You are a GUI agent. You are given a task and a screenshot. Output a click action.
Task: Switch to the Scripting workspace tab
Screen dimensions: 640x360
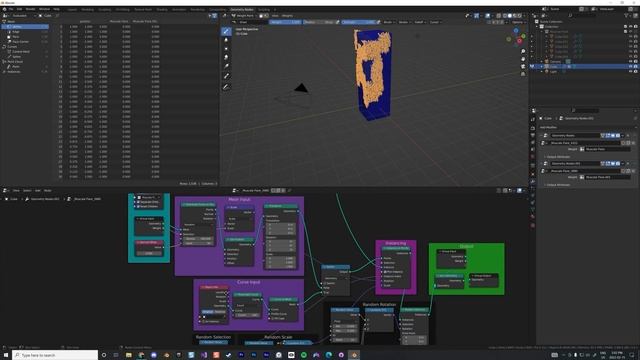264,9
